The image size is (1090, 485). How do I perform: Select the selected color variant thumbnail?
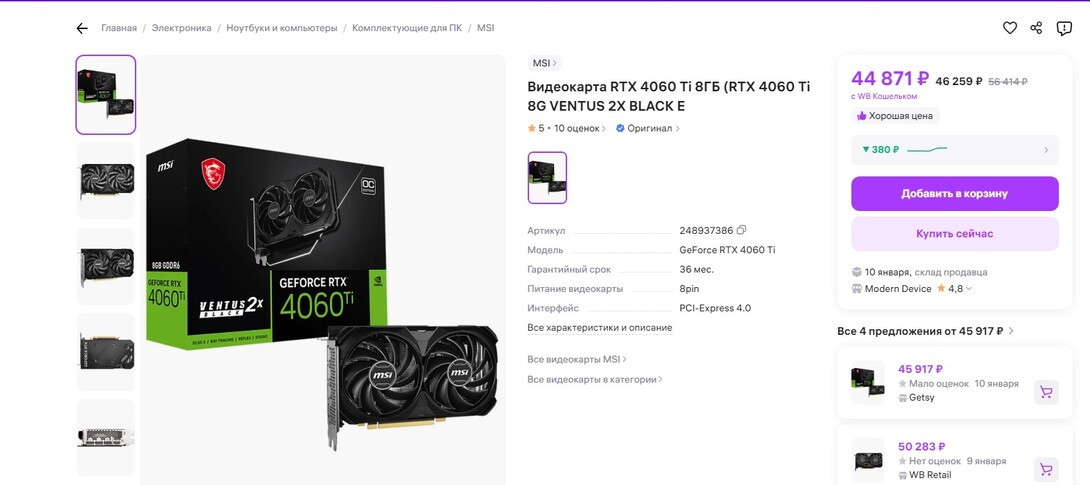coord(547,178)
